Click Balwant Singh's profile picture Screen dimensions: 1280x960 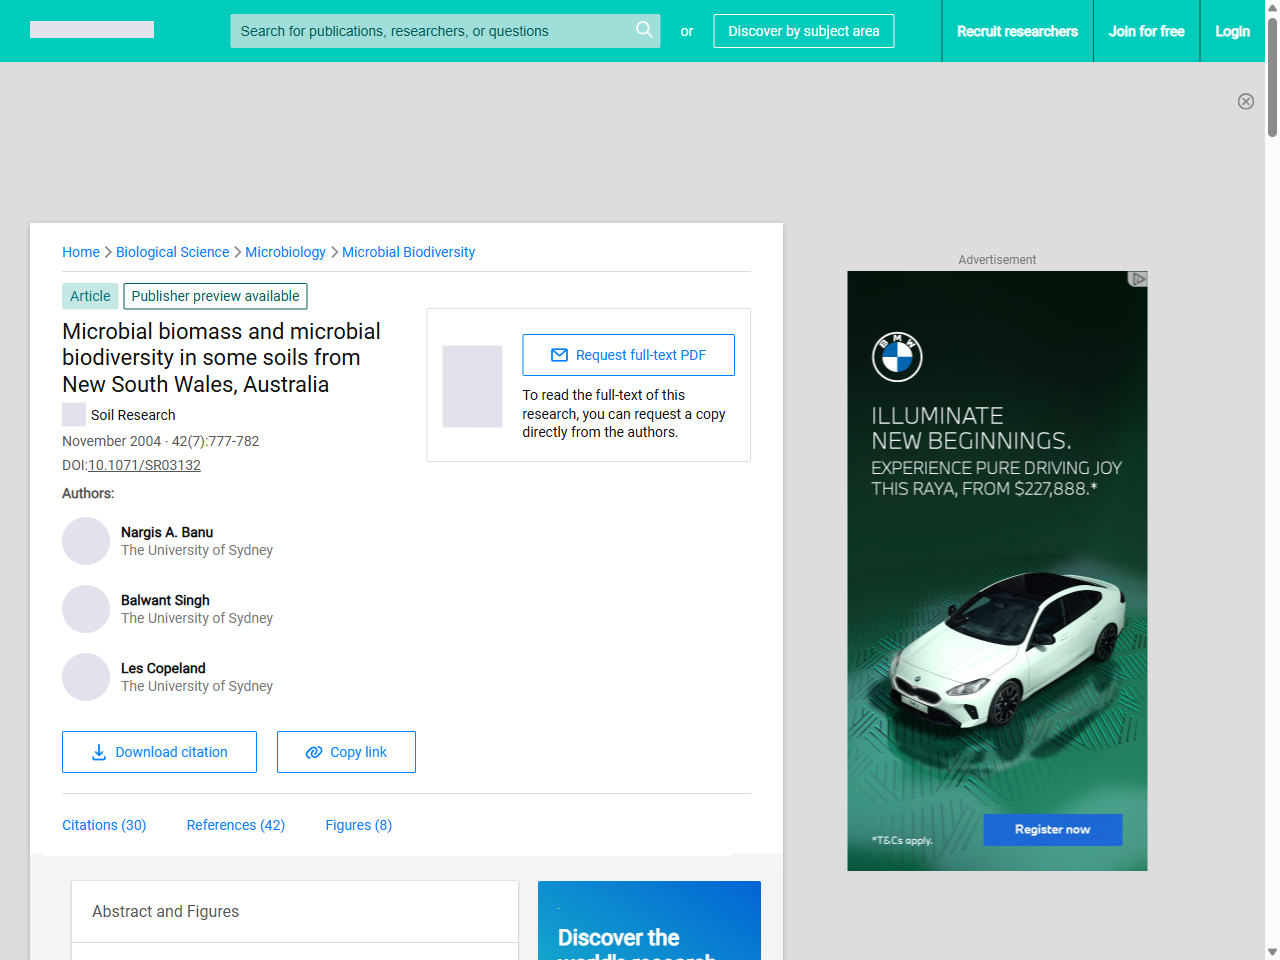[x=86, y=609]
